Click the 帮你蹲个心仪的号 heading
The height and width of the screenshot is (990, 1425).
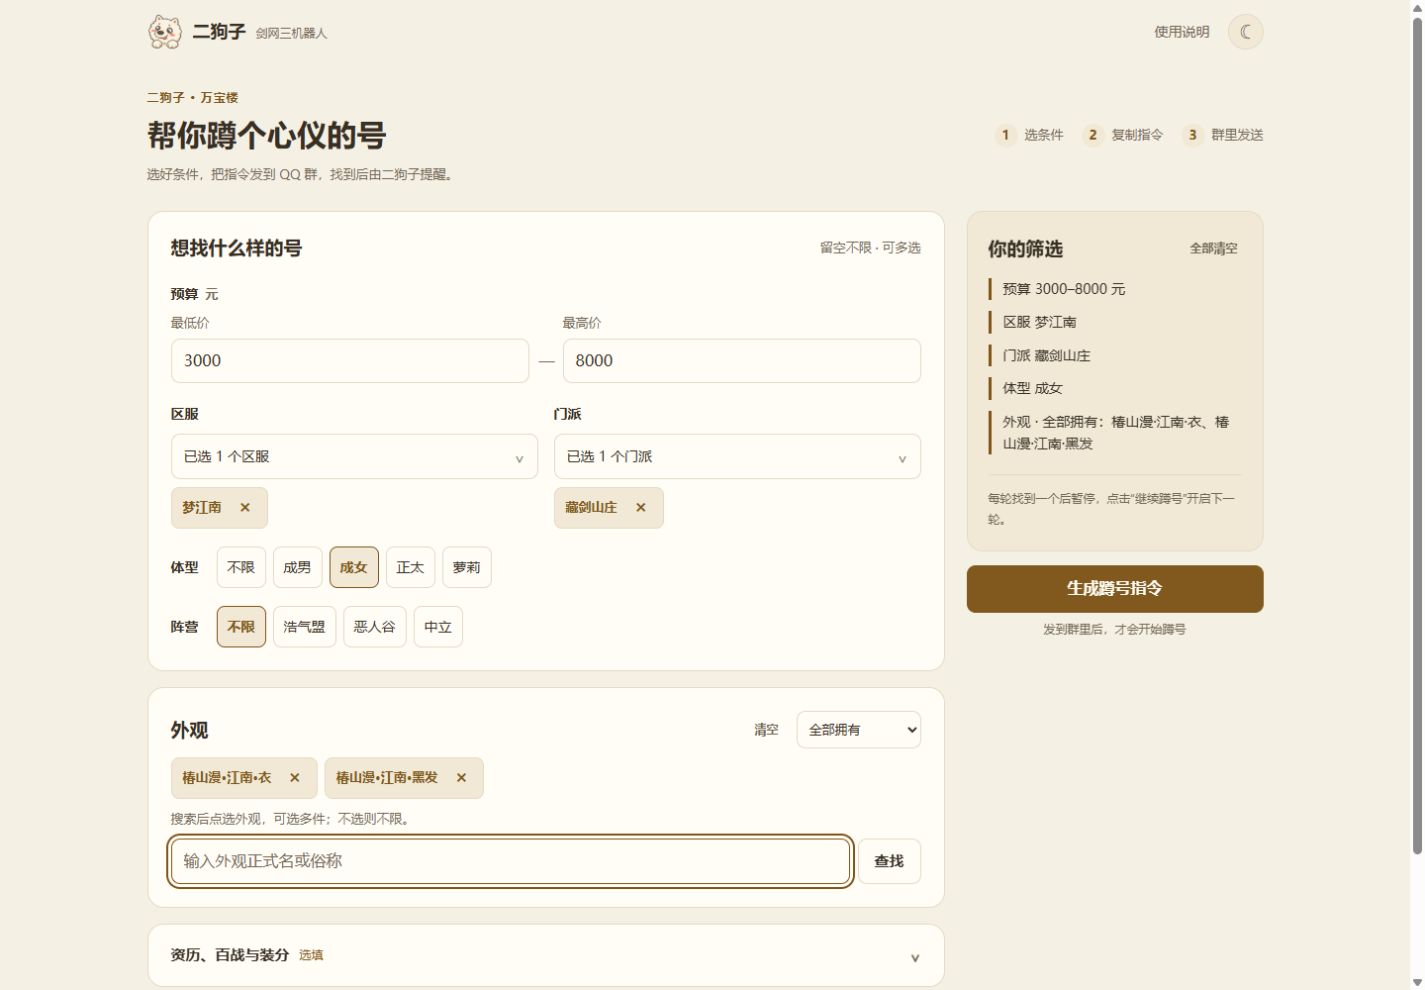(x=267, y=135)
